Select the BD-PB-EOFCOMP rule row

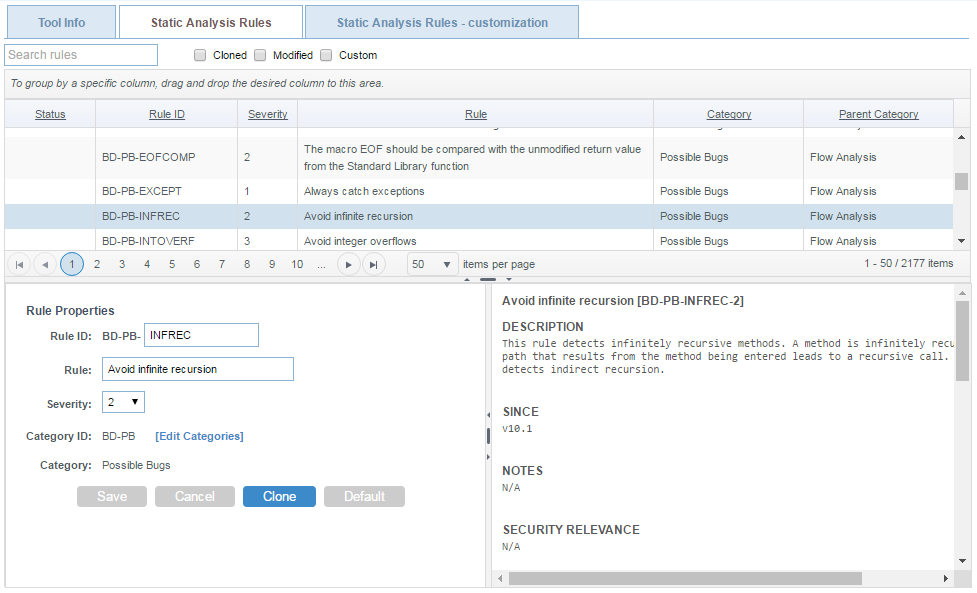coord(479,158)
